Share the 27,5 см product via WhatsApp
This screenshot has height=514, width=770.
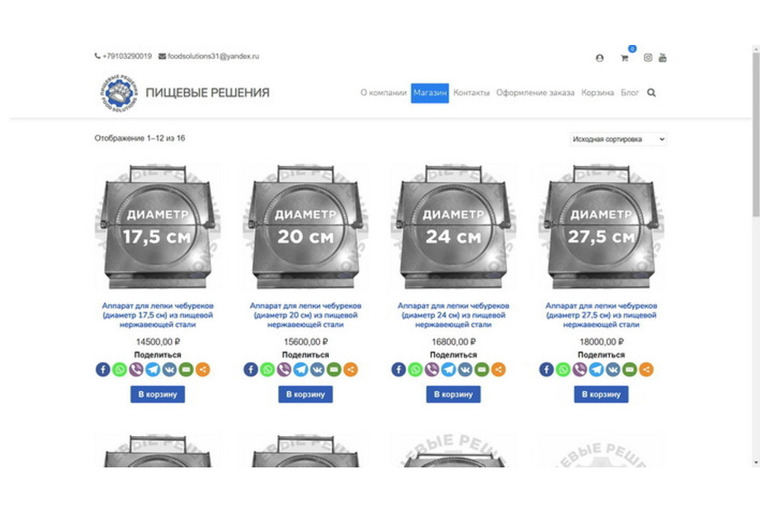563,369
